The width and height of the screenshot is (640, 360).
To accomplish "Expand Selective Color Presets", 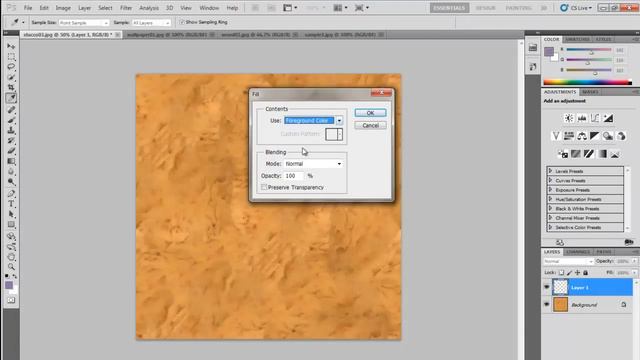I will [550, 227].
